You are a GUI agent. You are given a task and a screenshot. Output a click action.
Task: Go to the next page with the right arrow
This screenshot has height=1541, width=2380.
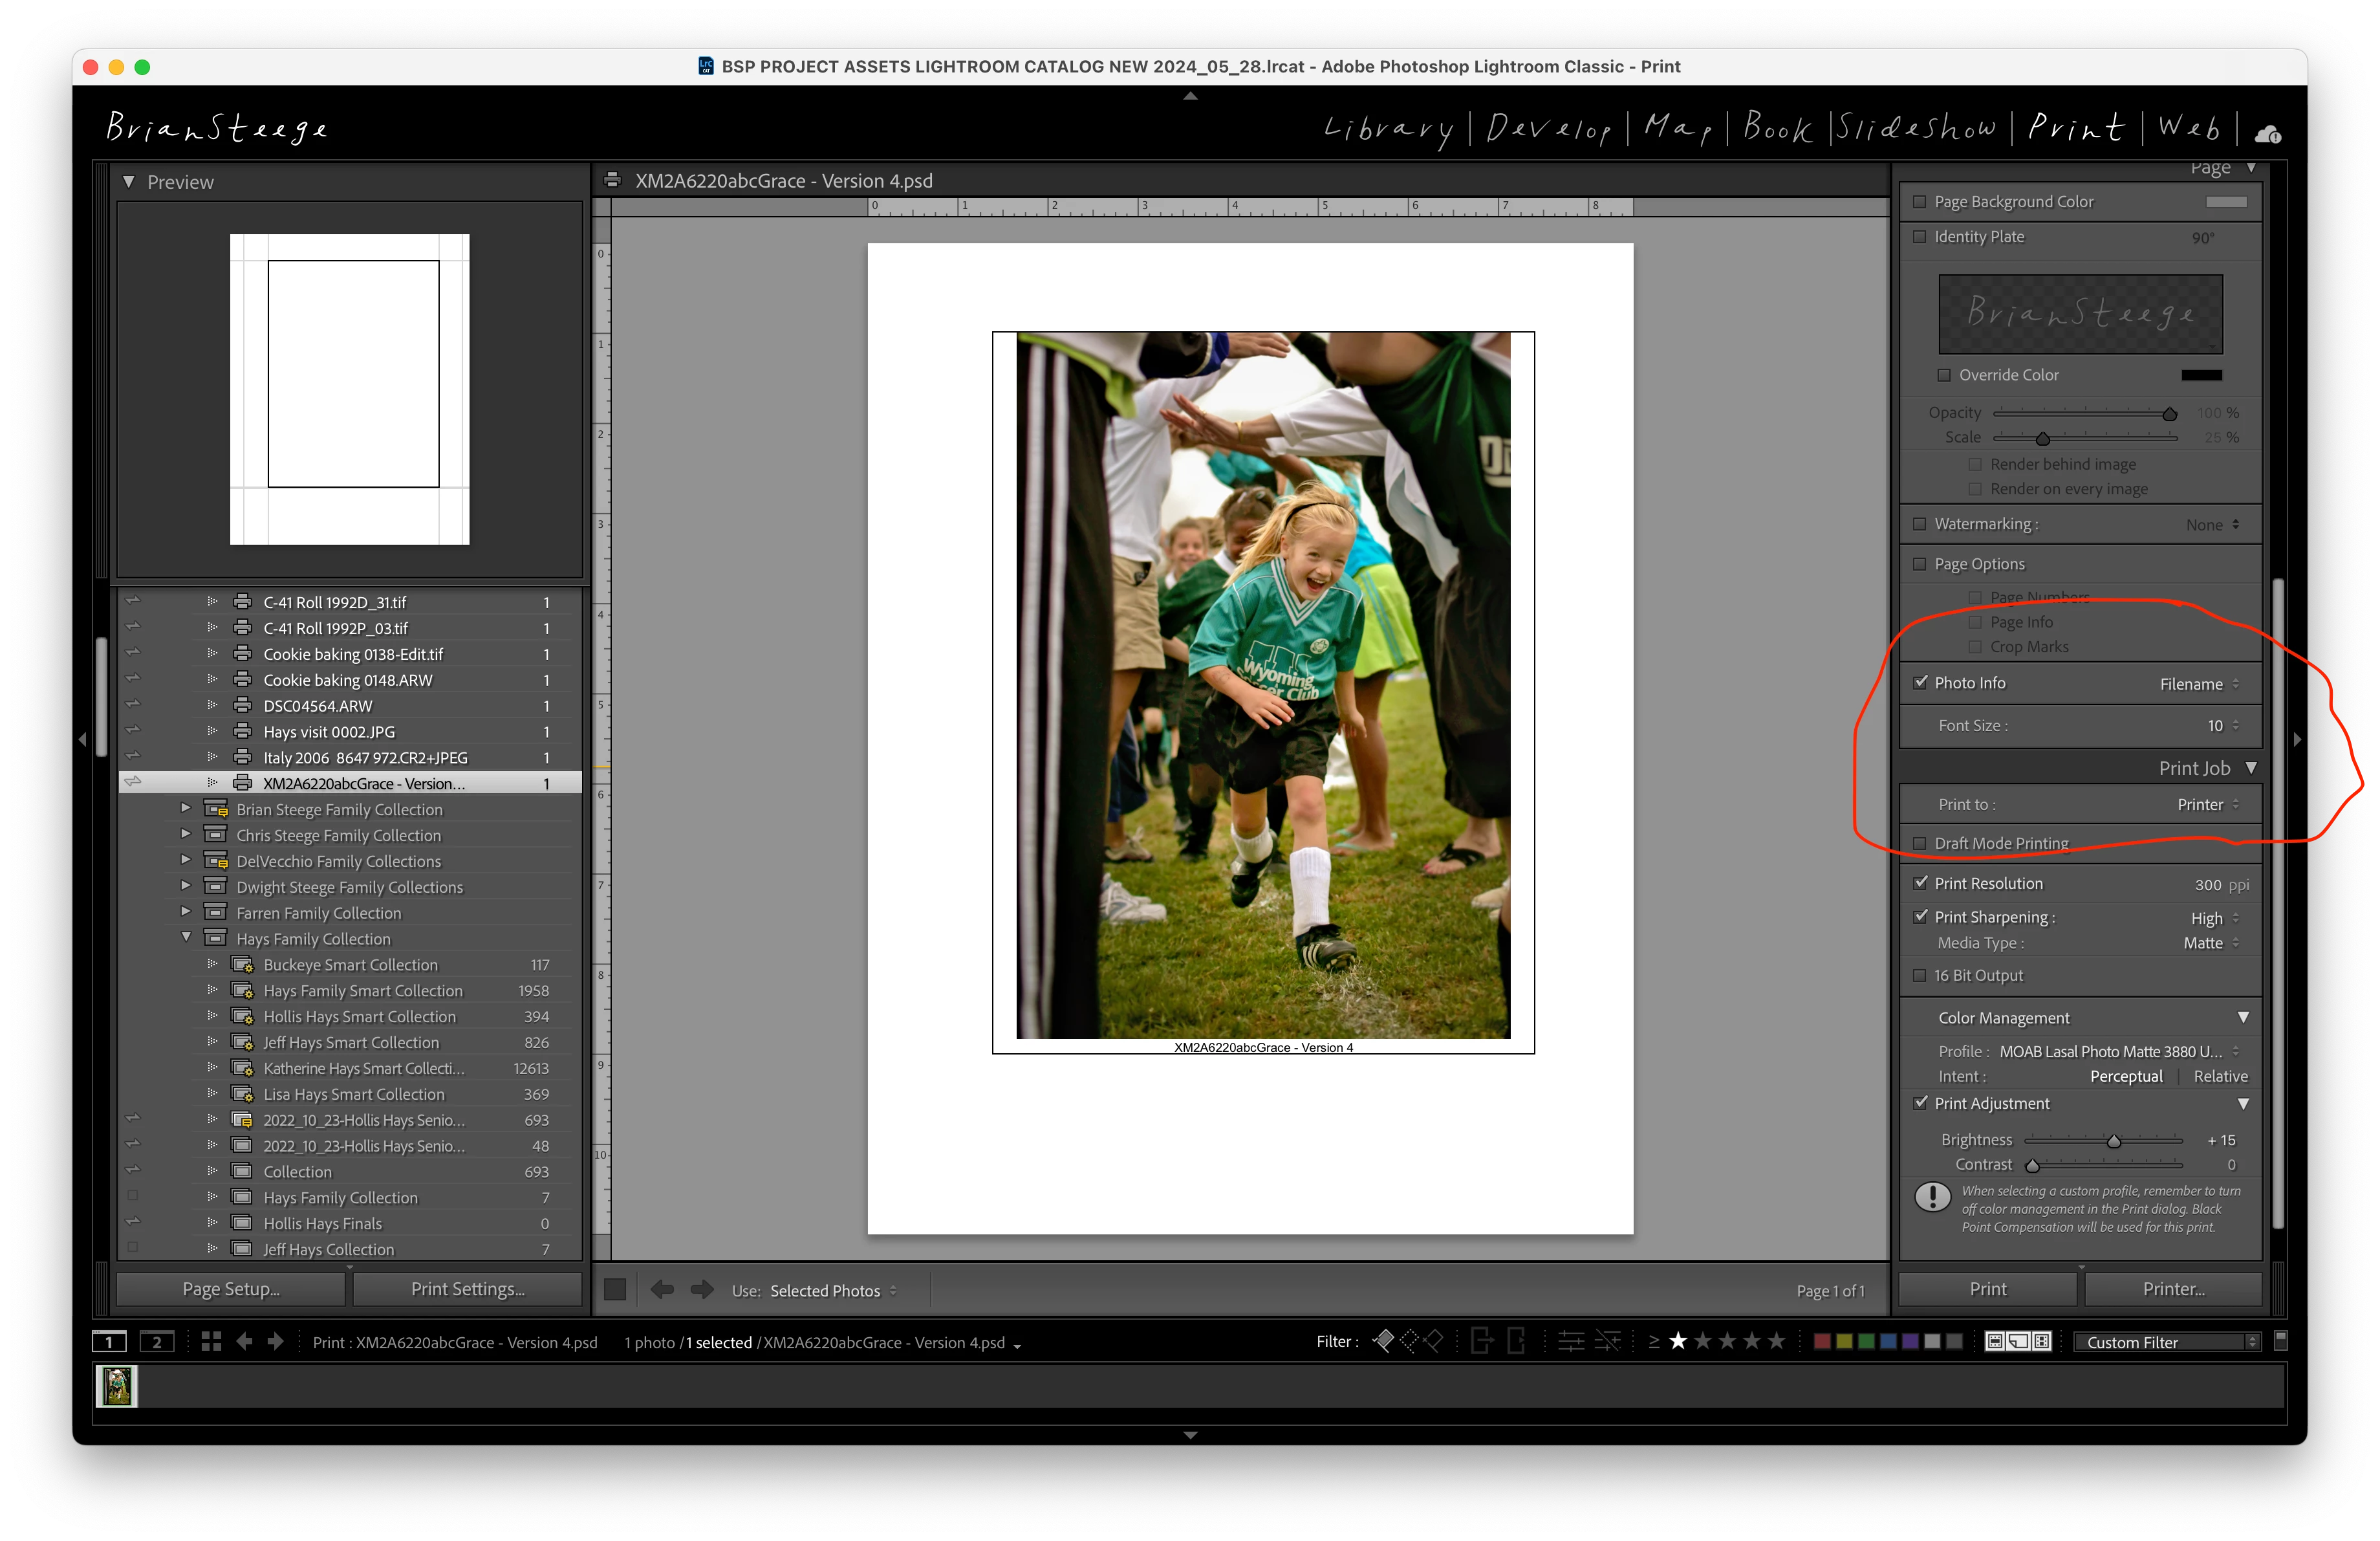702,1290
